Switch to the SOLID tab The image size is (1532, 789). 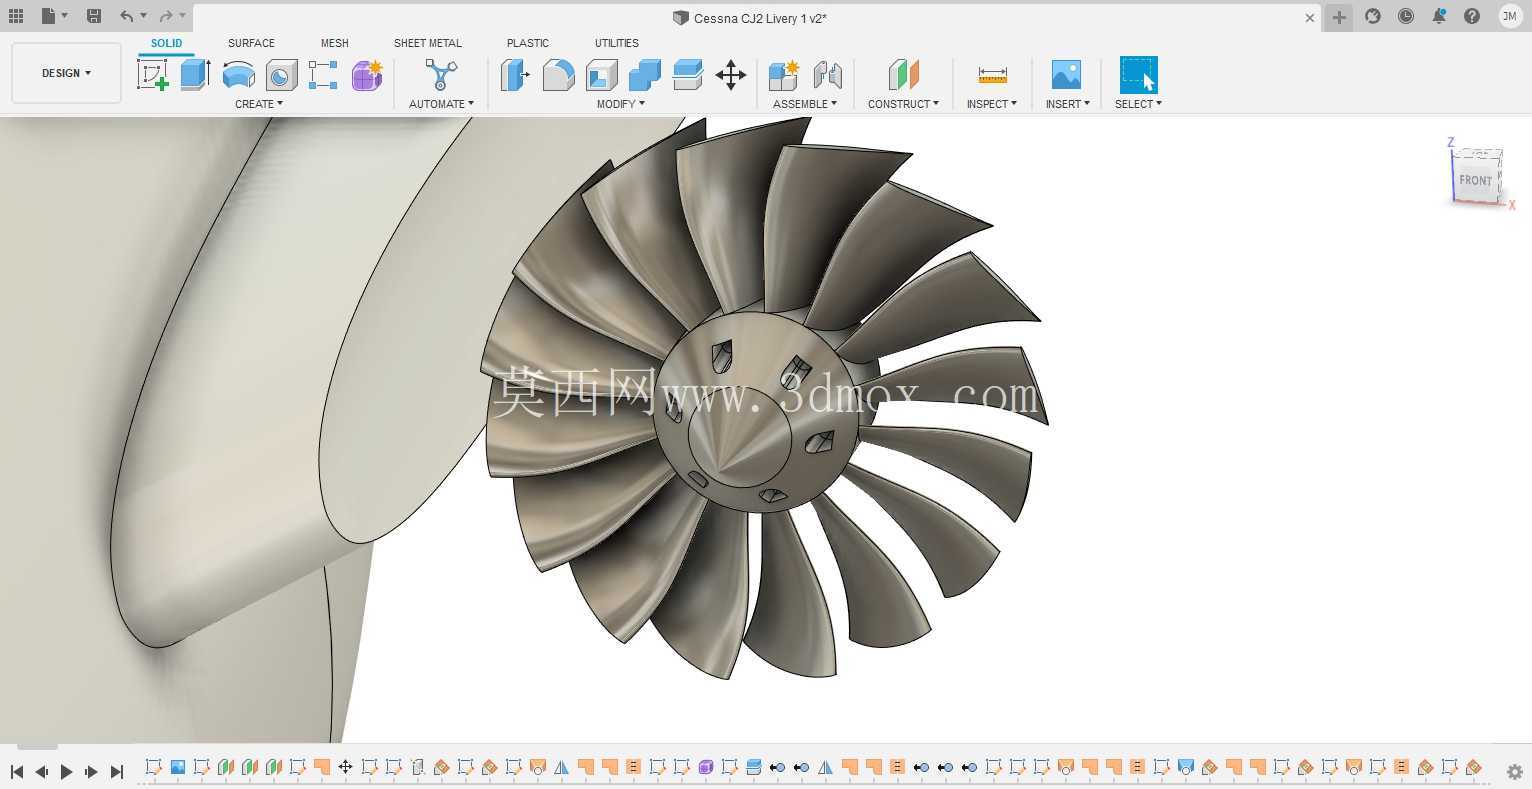click(x=166, y=43)
